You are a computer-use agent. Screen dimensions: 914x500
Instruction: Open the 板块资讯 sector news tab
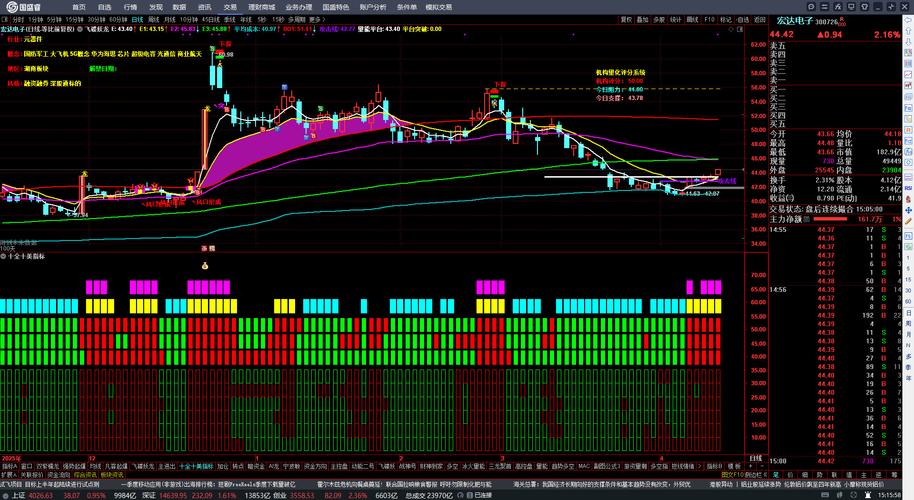click(x=112, y=475)
